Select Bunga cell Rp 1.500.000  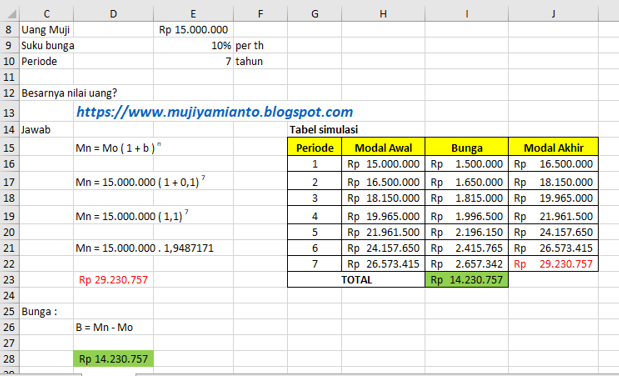click(x=467, y=164)
